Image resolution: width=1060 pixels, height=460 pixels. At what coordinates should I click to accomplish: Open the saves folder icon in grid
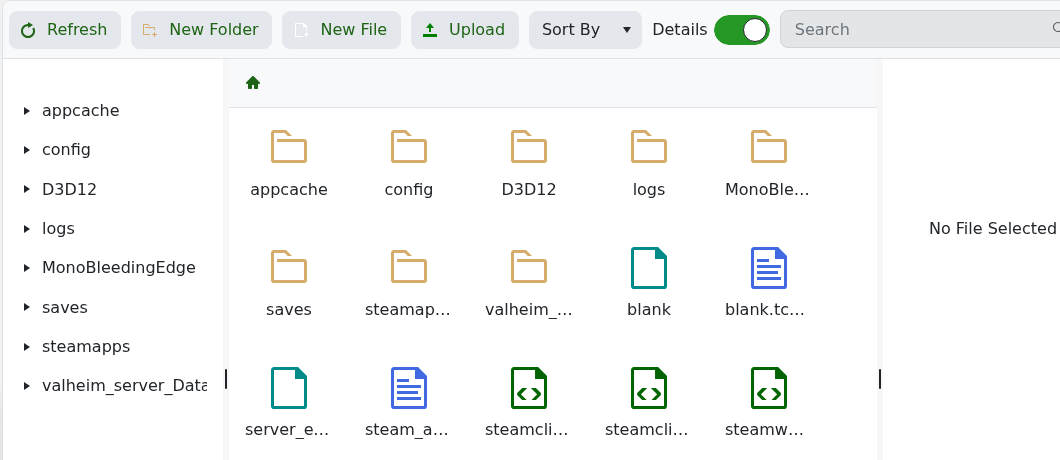pyautogui.click(x=289, y=267)
